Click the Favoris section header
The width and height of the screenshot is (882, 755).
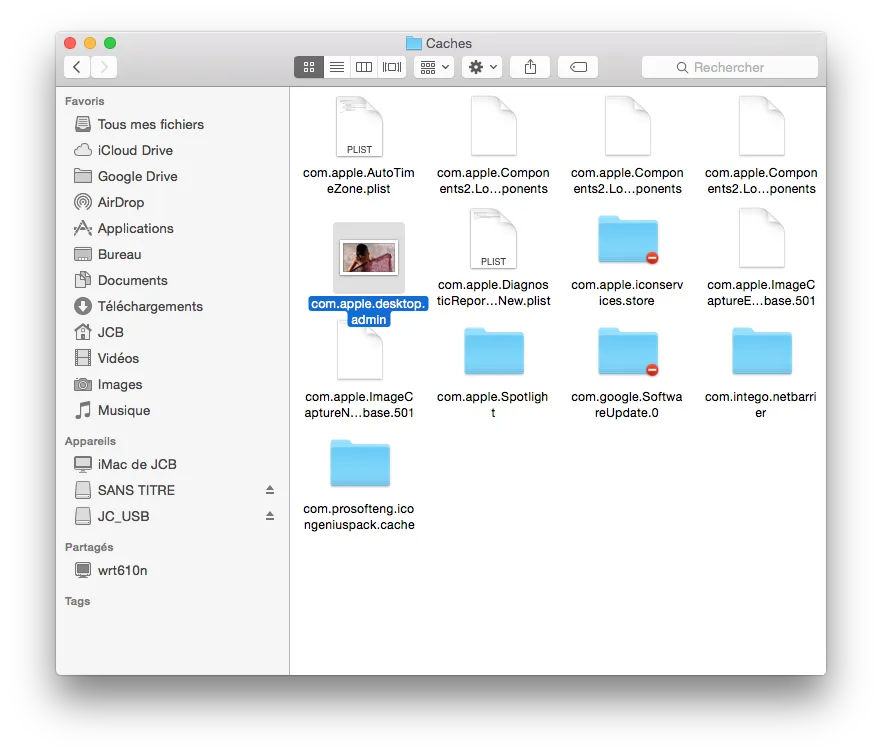(x=84, y=101)
